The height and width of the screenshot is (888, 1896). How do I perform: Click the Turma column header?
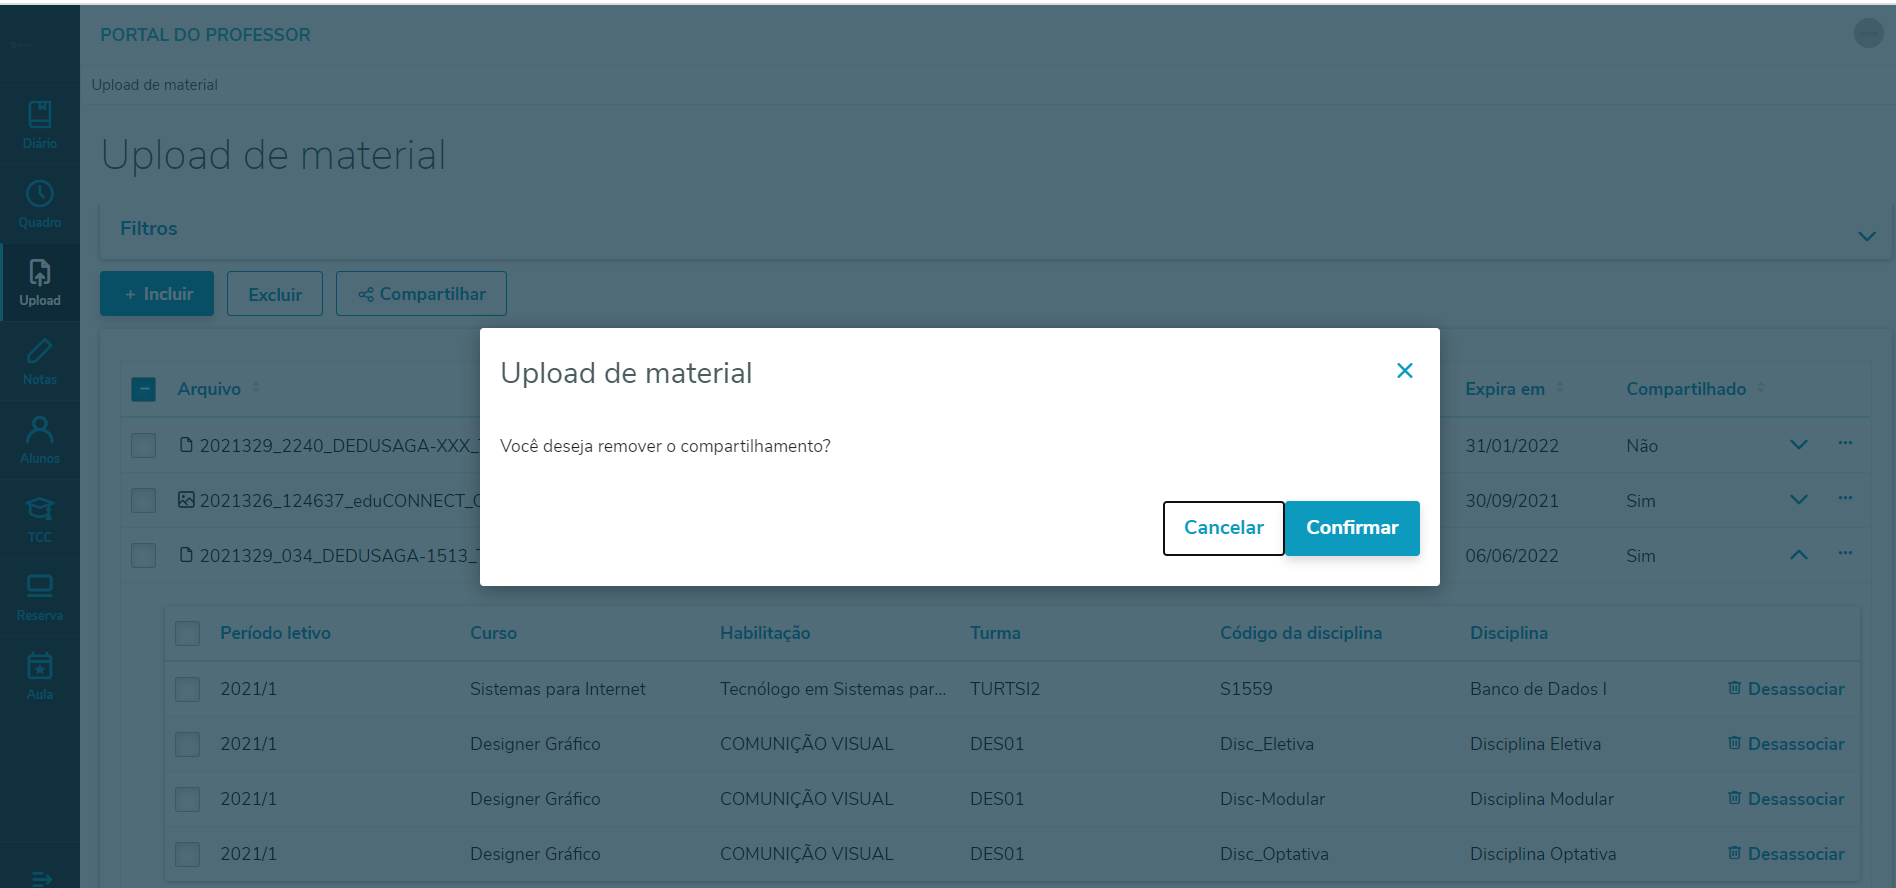(995, 633)
